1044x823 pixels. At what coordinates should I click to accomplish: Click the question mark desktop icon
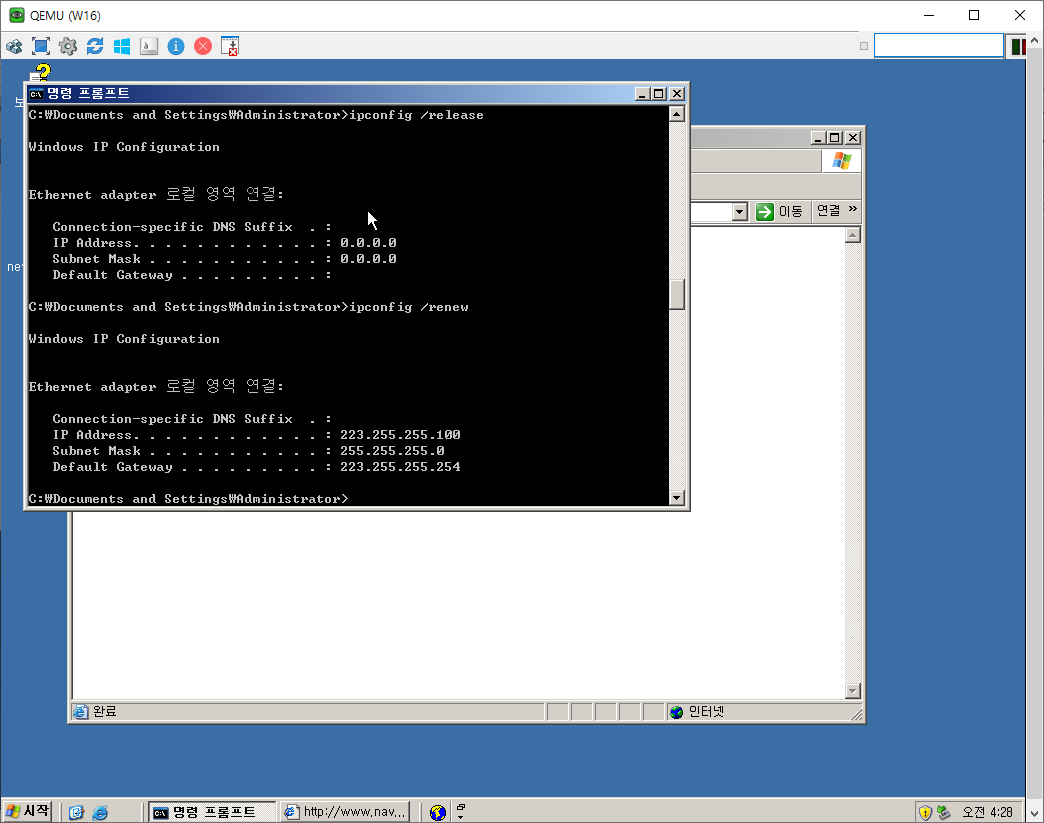[41, 73]
